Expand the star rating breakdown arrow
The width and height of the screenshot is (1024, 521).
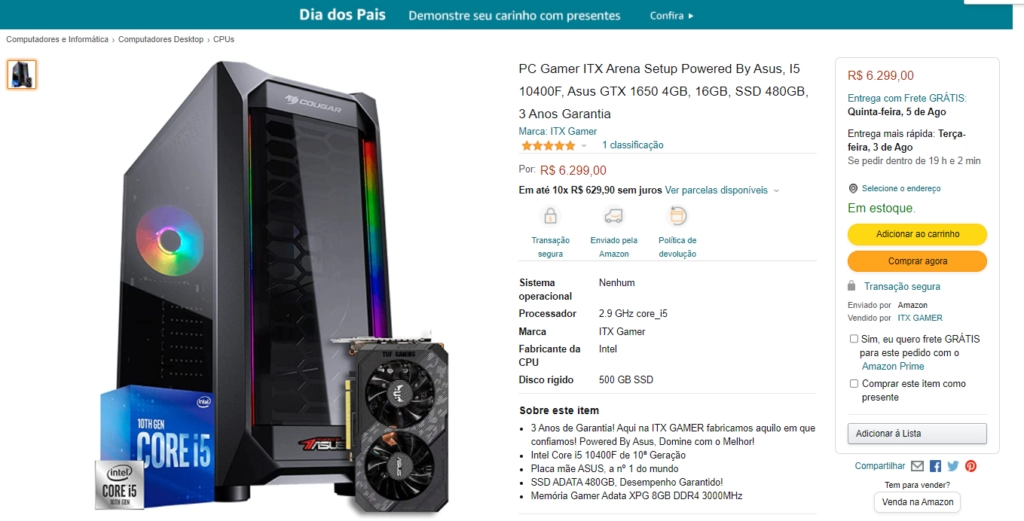pyautogui.click(x=584, y=146)
